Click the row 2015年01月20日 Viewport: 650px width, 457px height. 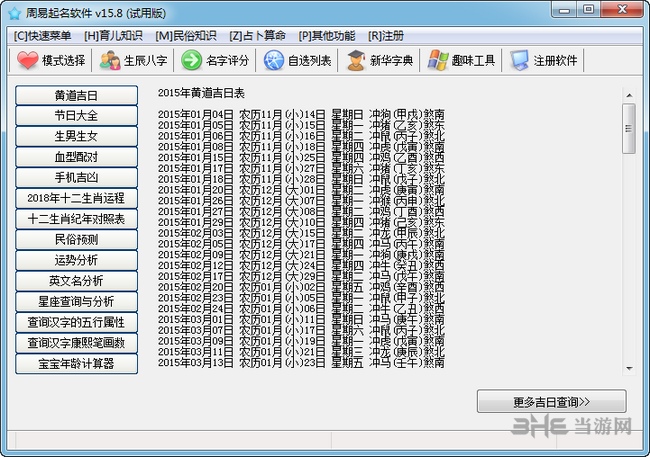coord(301,190)
